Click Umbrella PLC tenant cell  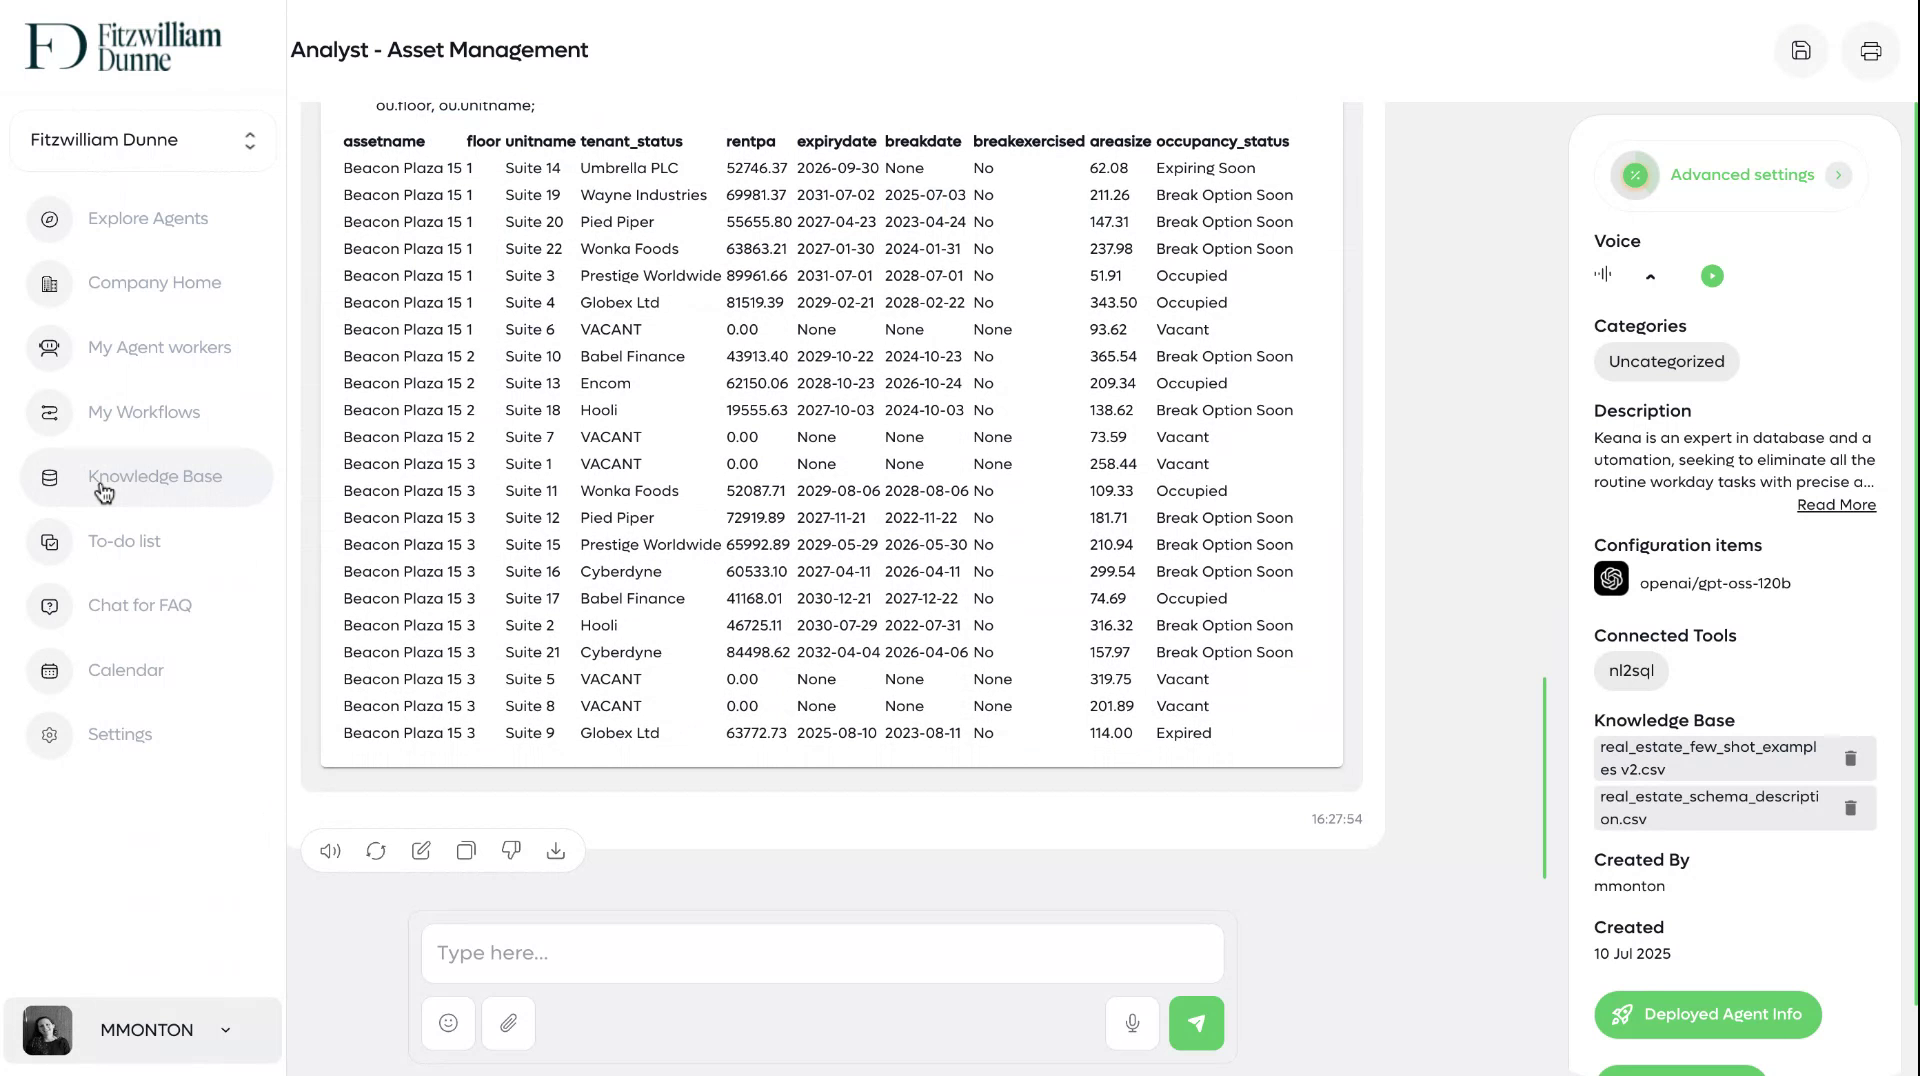tap(629, 168)
